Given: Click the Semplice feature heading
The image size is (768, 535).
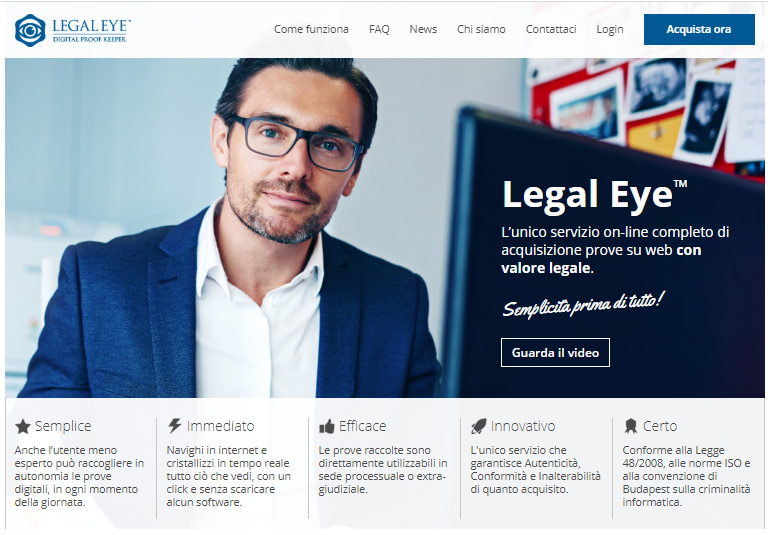Looking at the screenshot, I should pyautogui.click(x=63, y=426).
